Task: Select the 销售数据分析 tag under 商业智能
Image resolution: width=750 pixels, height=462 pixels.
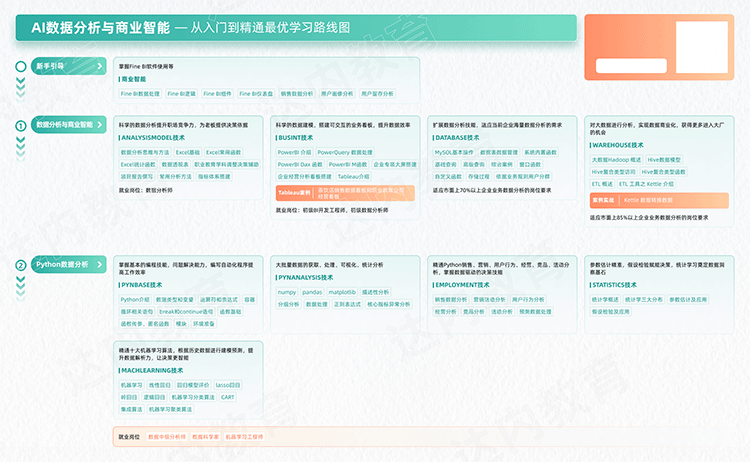Action: pos(297,94)
